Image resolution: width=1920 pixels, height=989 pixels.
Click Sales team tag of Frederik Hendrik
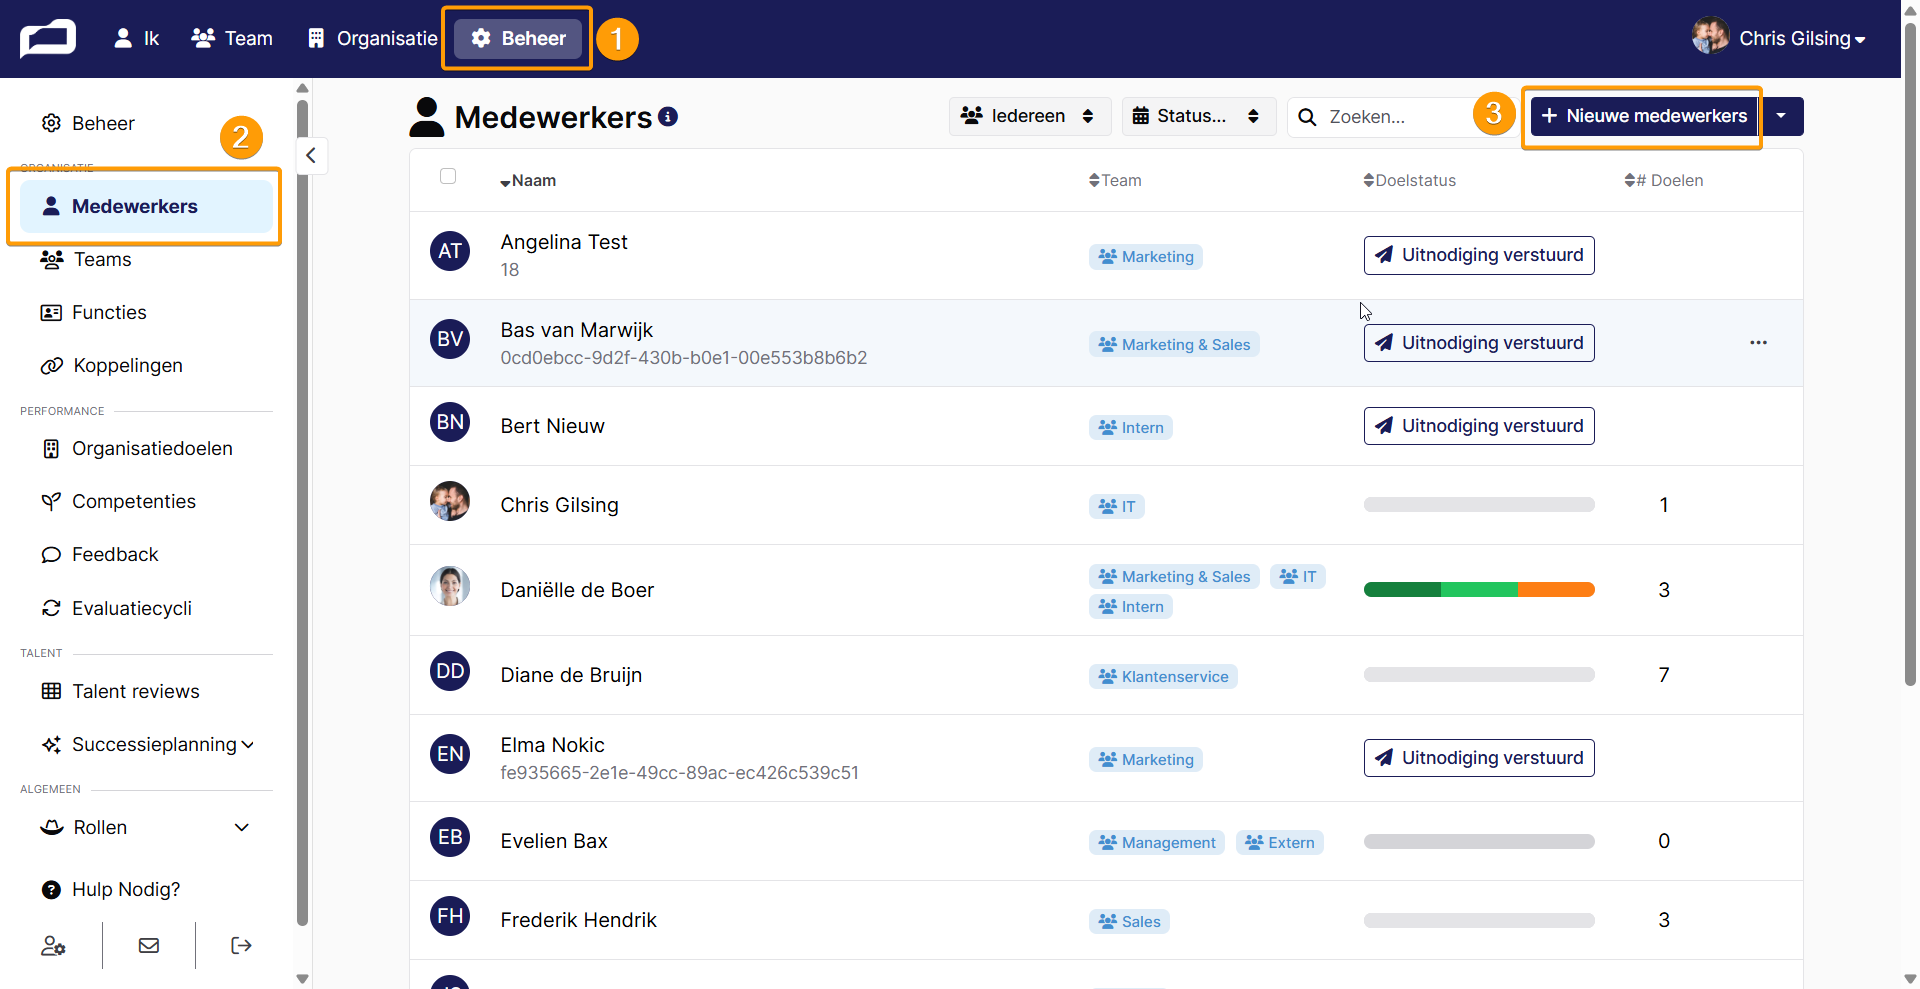(1129, 922)
